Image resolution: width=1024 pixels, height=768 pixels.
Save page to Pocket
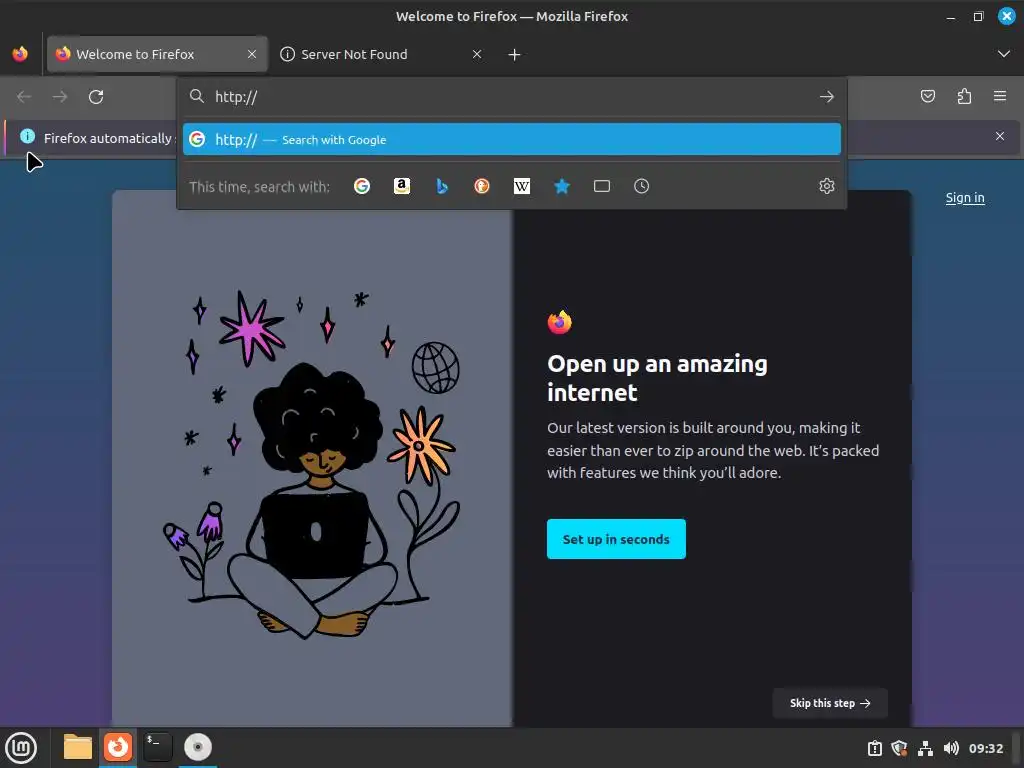[x=928, y=97]
